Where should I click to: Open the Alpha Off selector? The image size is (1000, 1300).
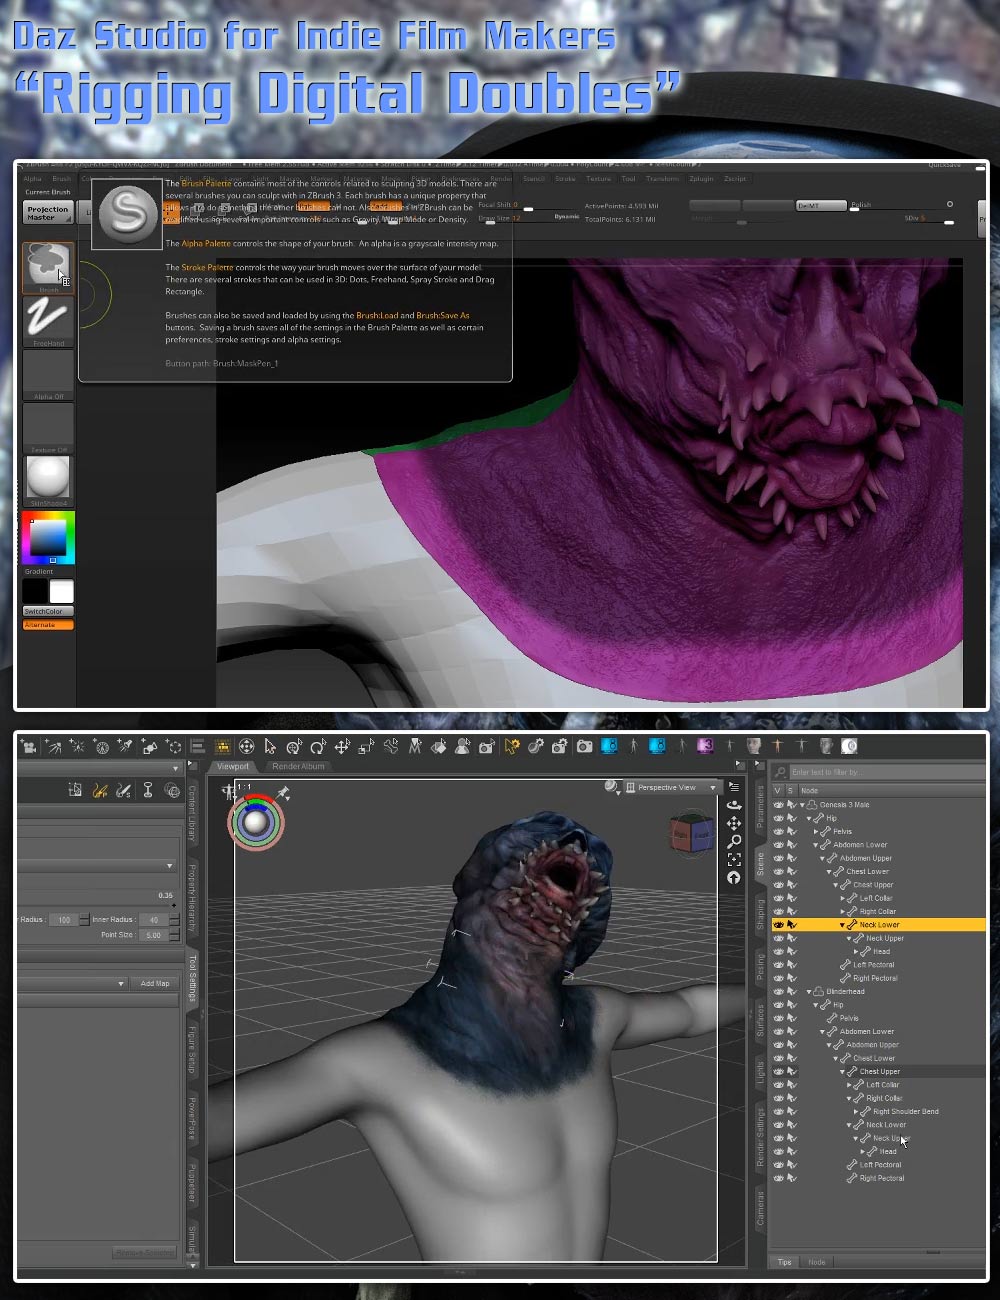click(x=48, y=376)
